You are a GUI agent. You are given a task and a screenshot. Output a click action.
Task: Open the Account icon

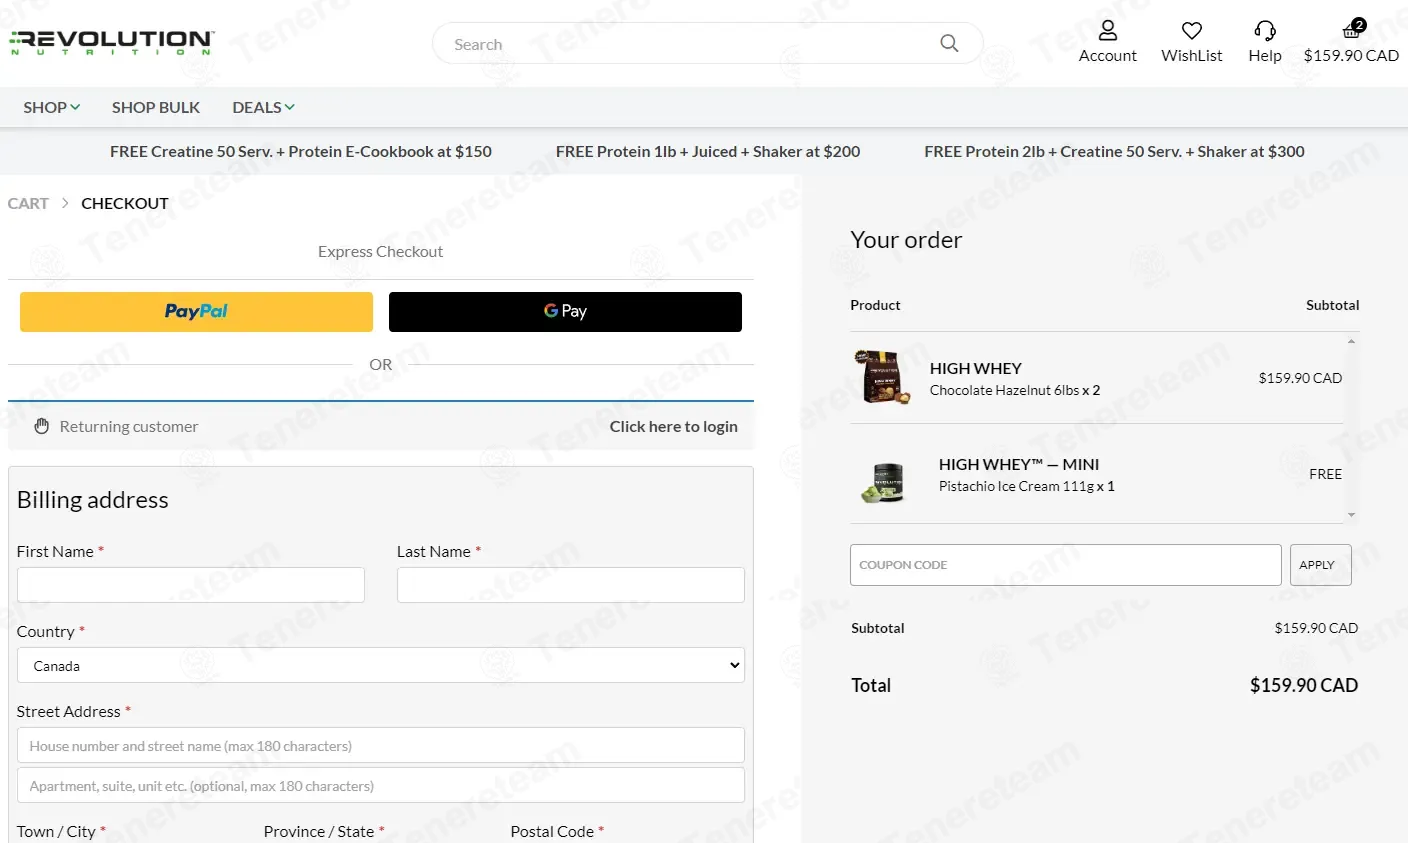pyautogui.click(x=1108, y=31)
